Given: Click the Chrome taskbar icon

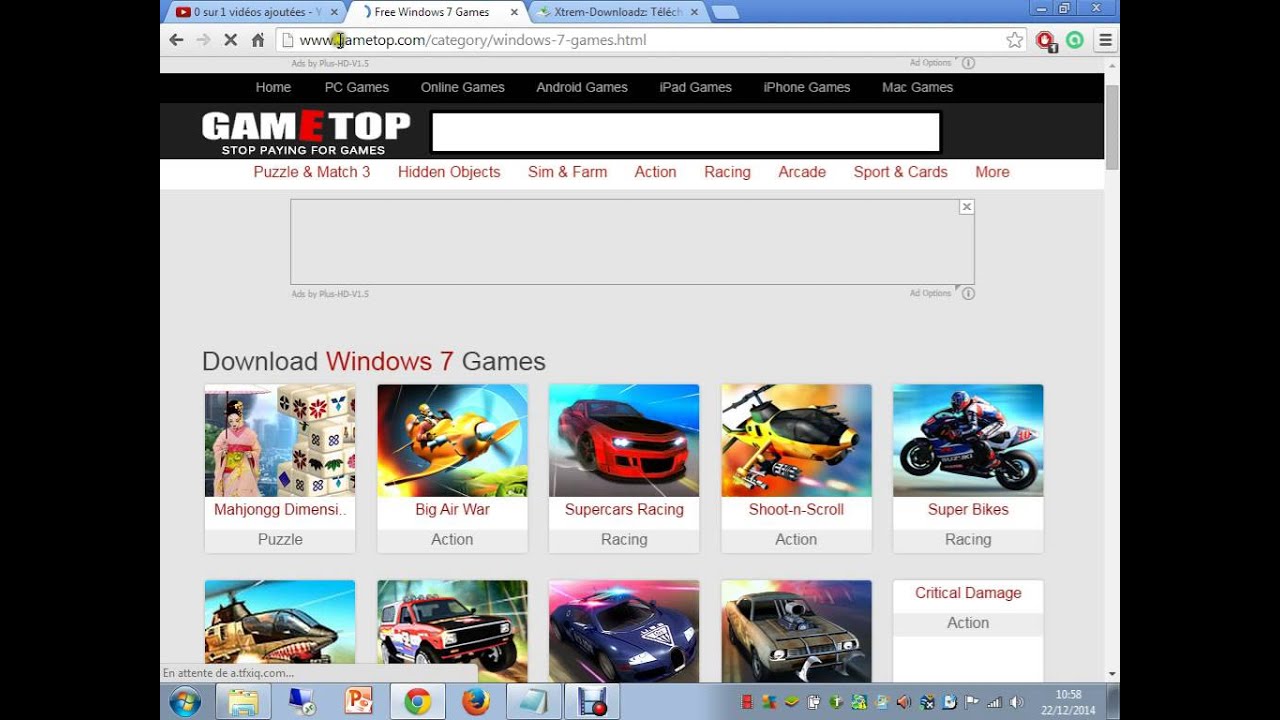Looking at the screenshot, I should pyautogui.click(x=418, y=702).
